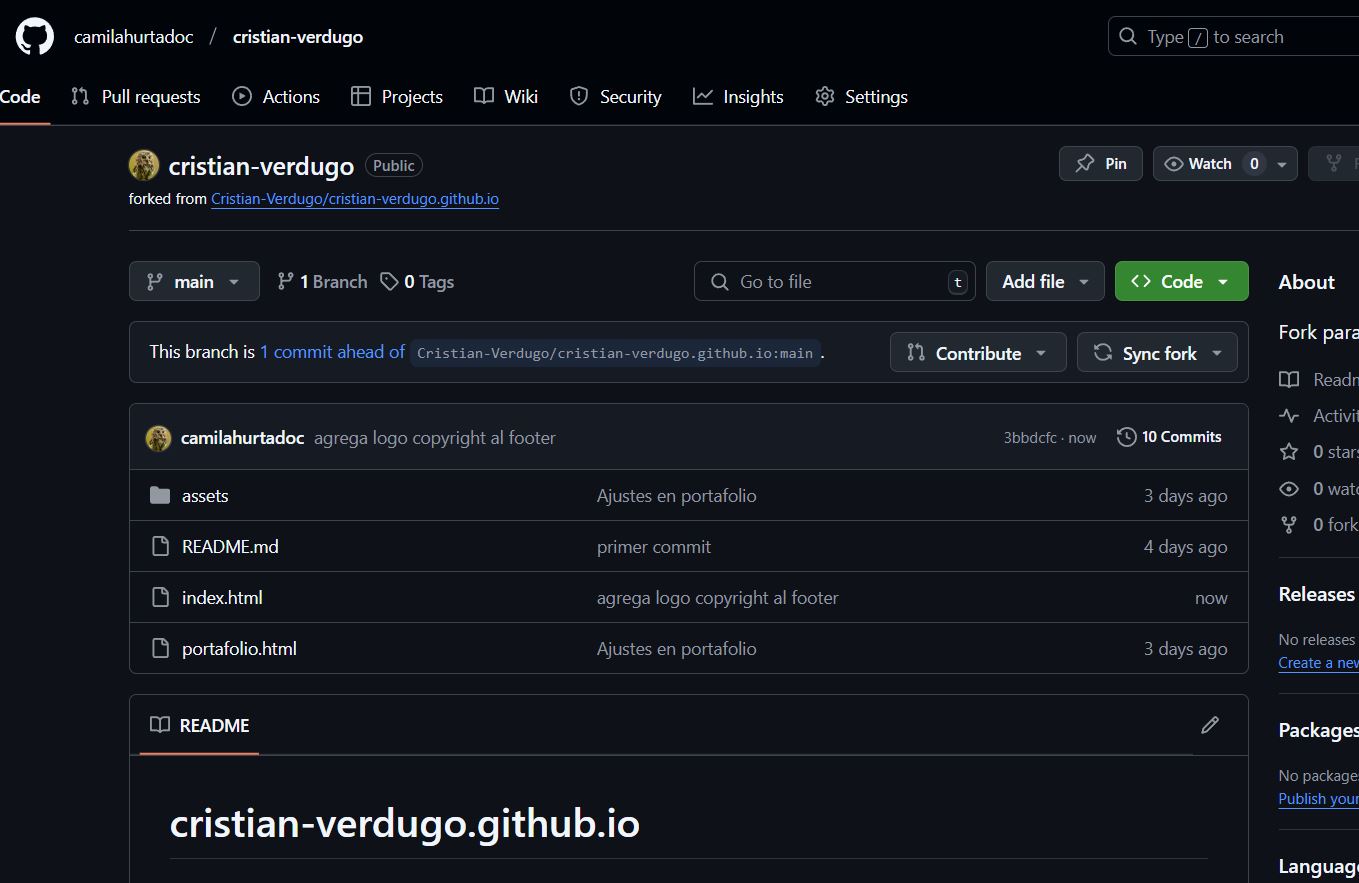
Task: Open the assets folder icon
Action: click(161, 495)
